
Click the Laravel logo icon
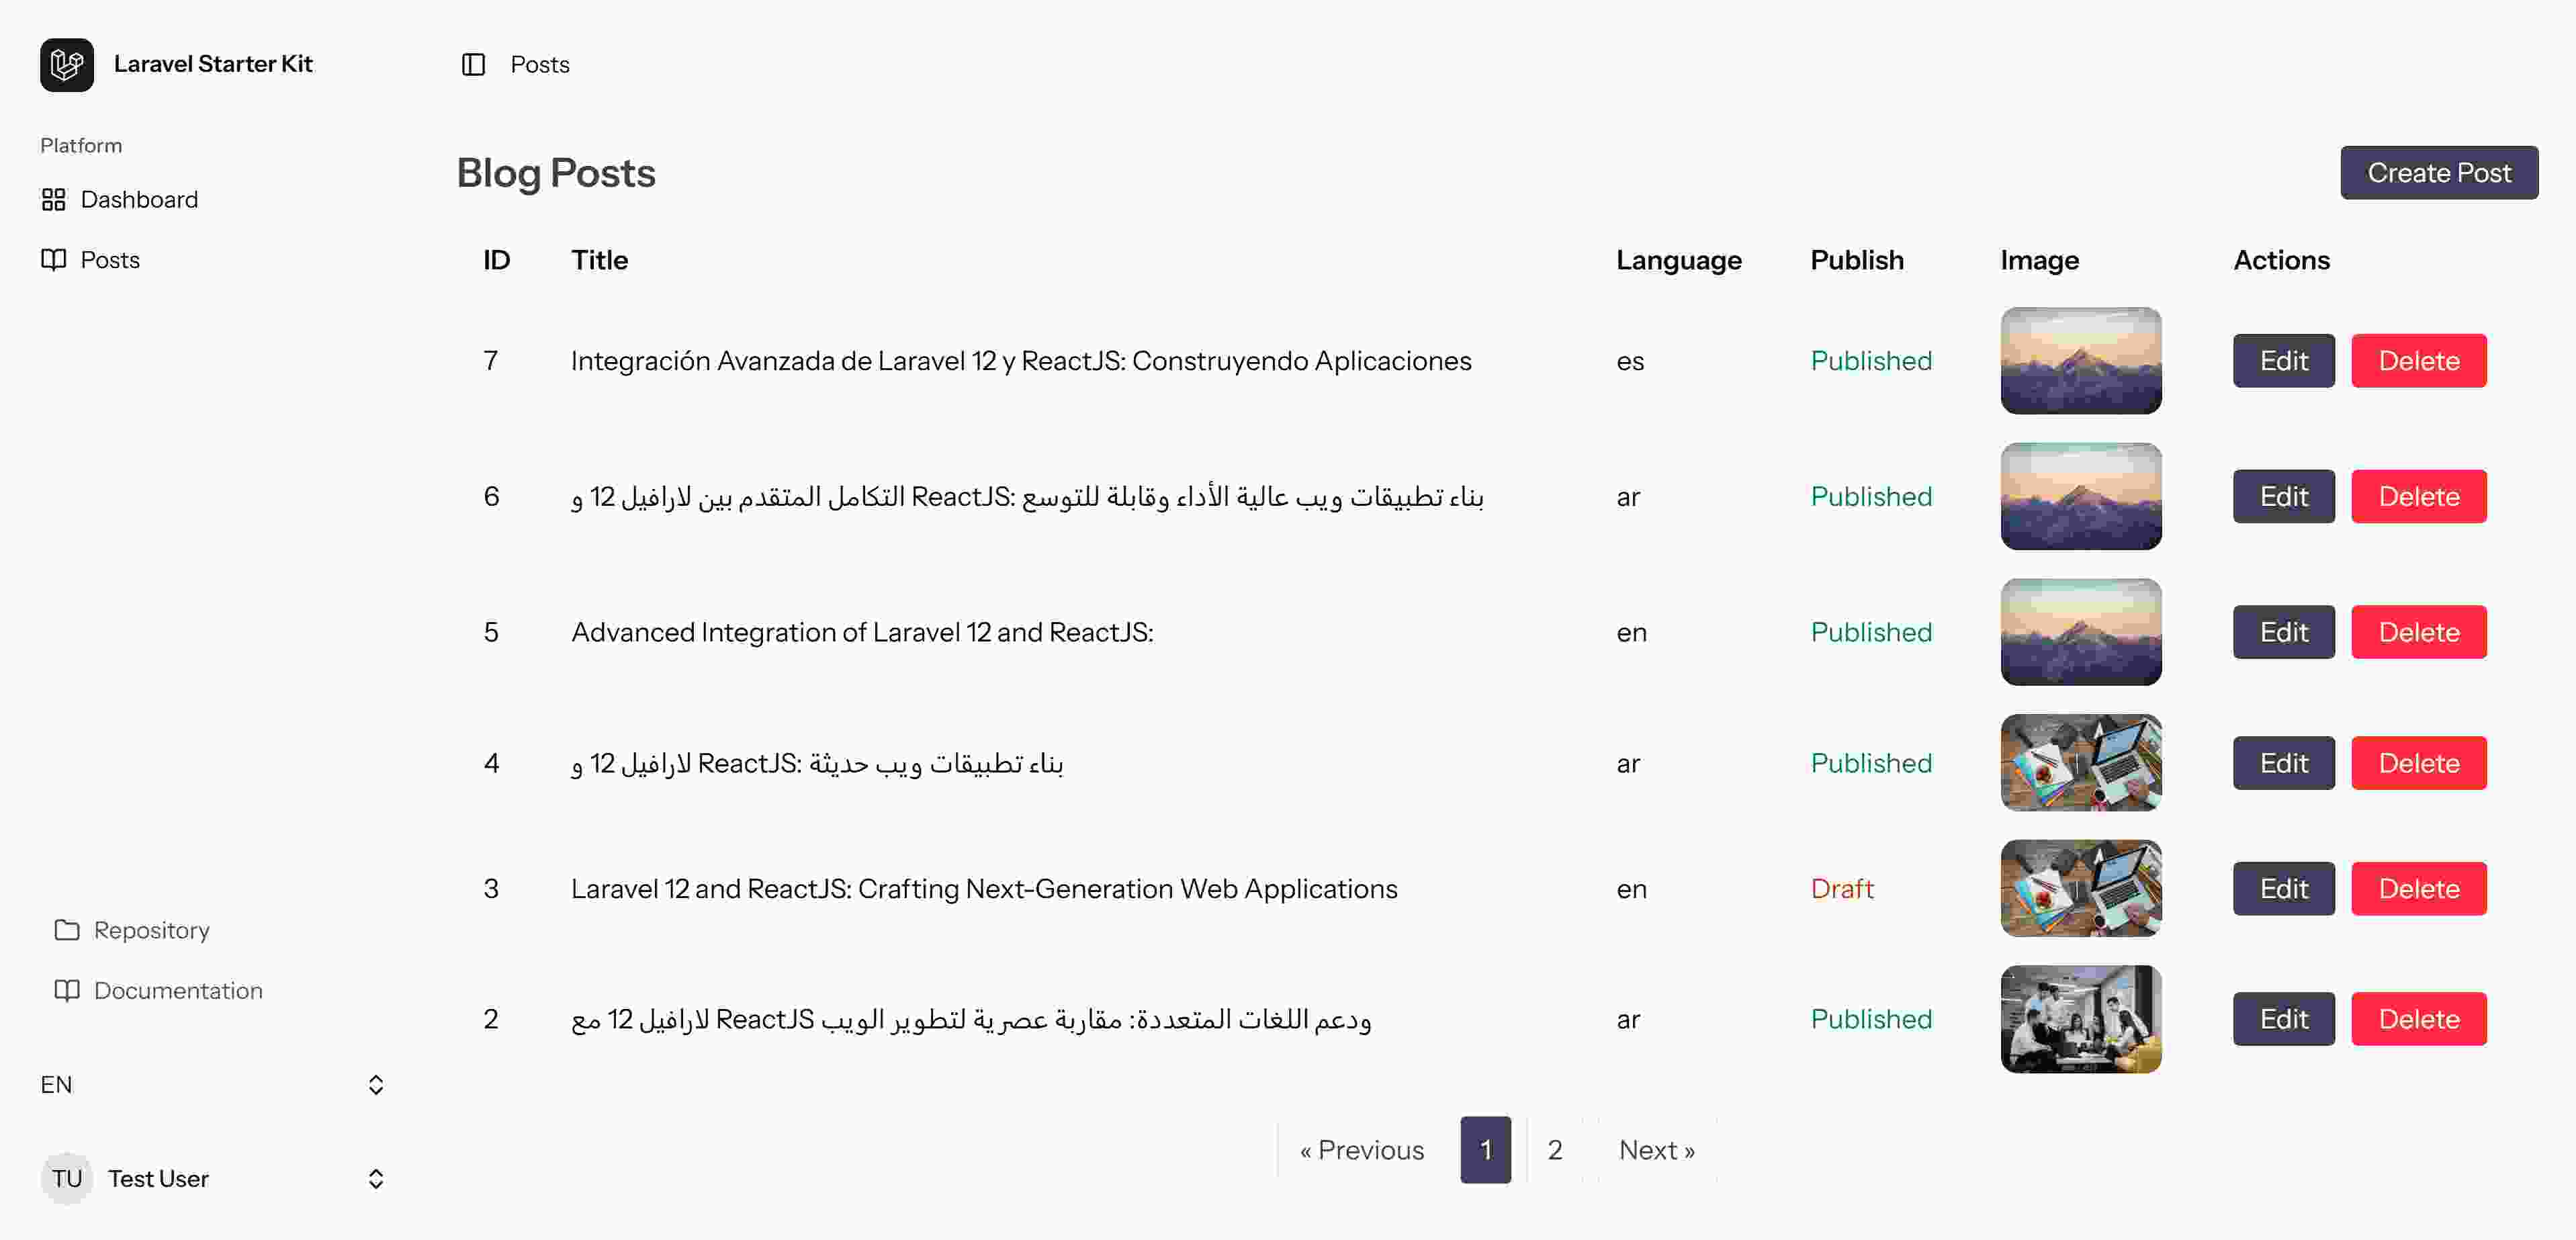[x=67, y=65]
